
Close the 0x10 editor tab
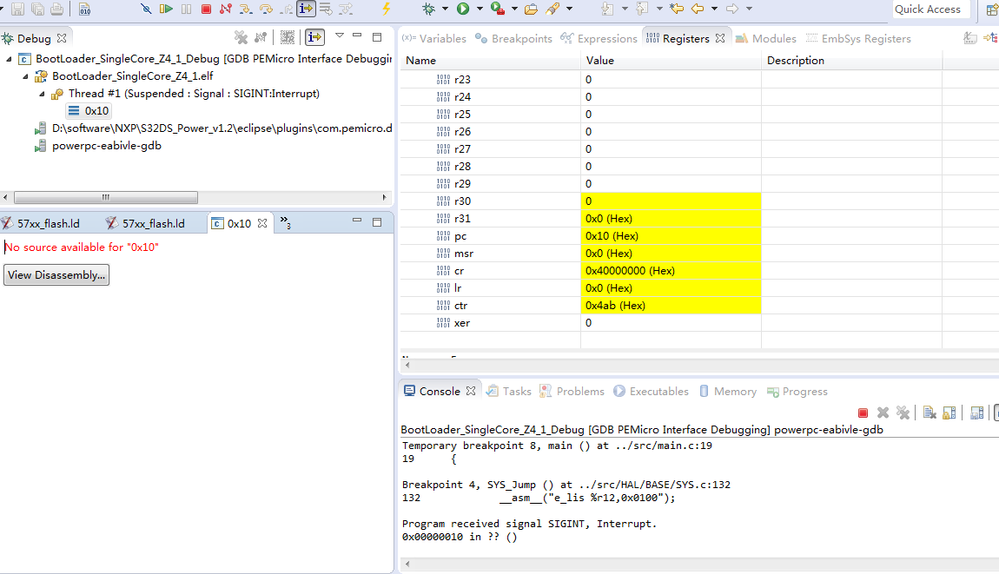tap(262, 224)
